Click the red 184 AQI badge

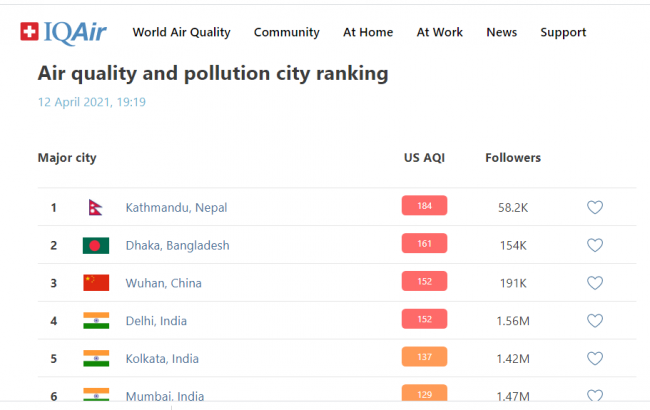click(x=424, y=206)
